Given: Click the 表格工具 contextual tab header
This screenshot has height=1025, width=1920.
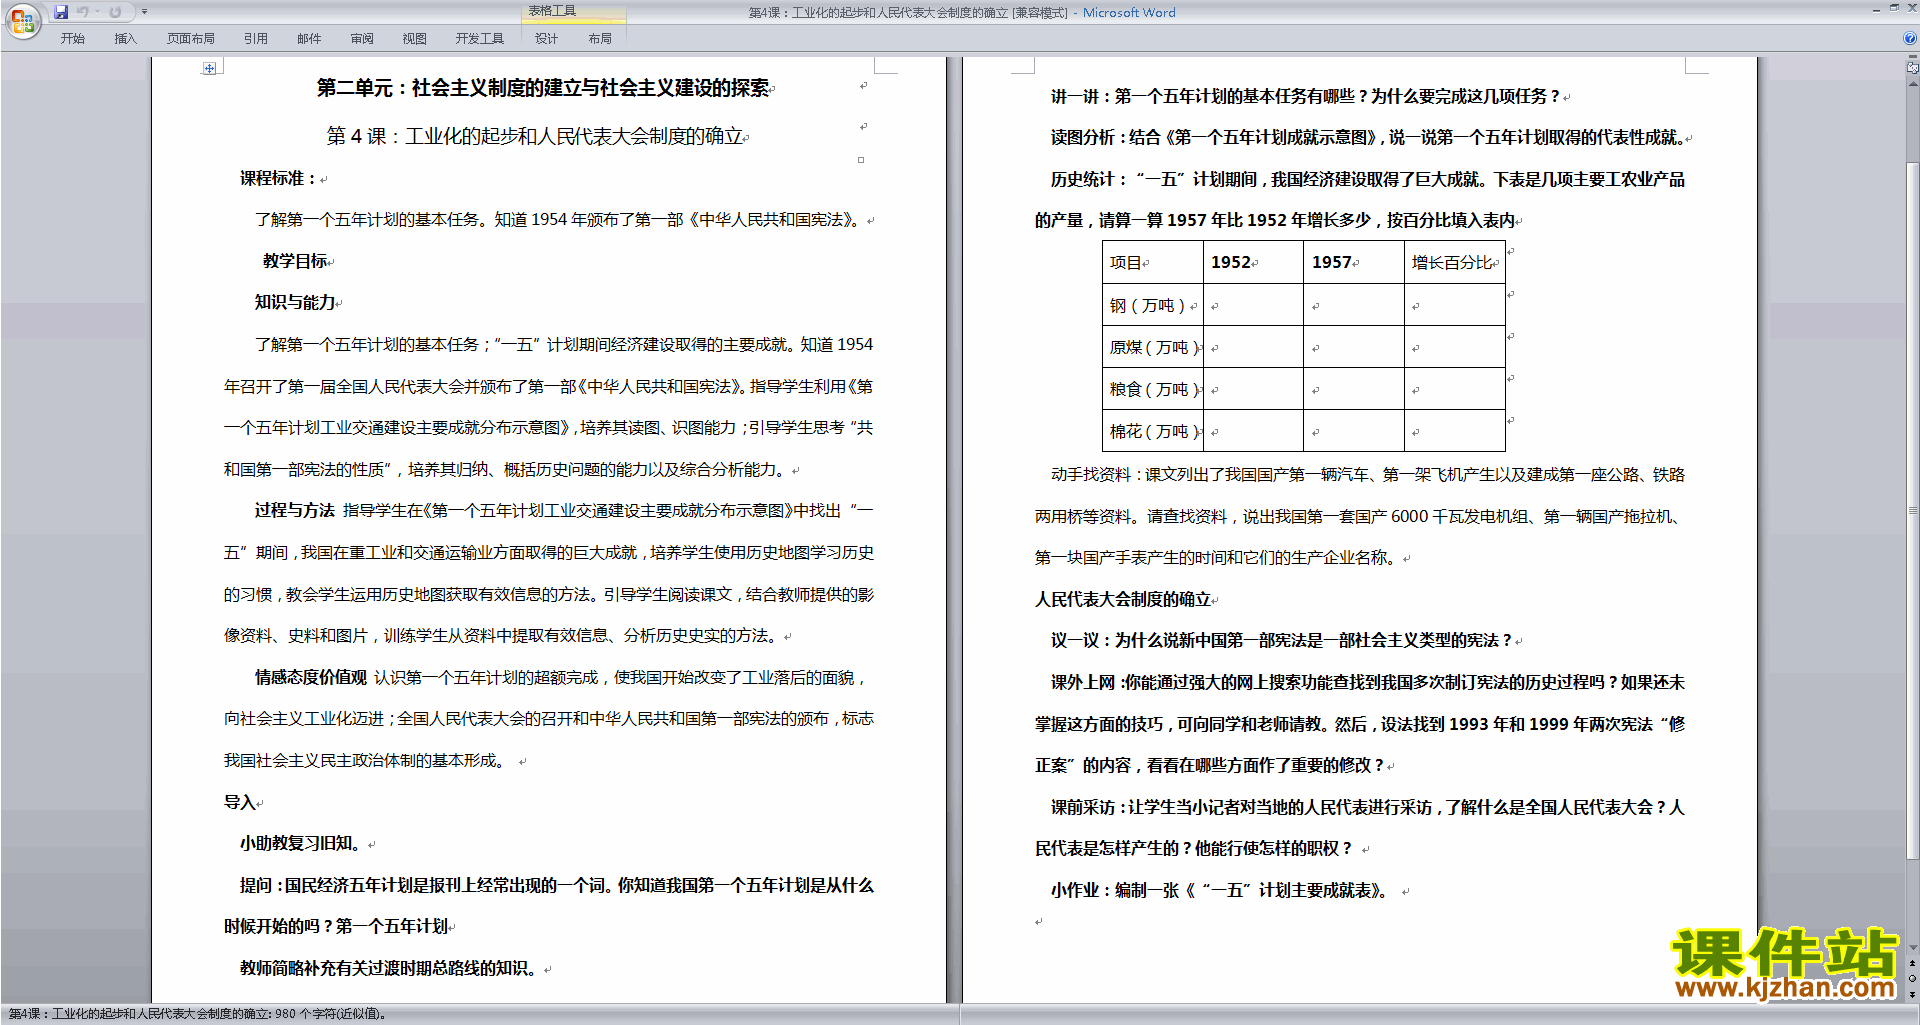Looking at the screenshot, I should pyautogui.click(x=573, y=11).
